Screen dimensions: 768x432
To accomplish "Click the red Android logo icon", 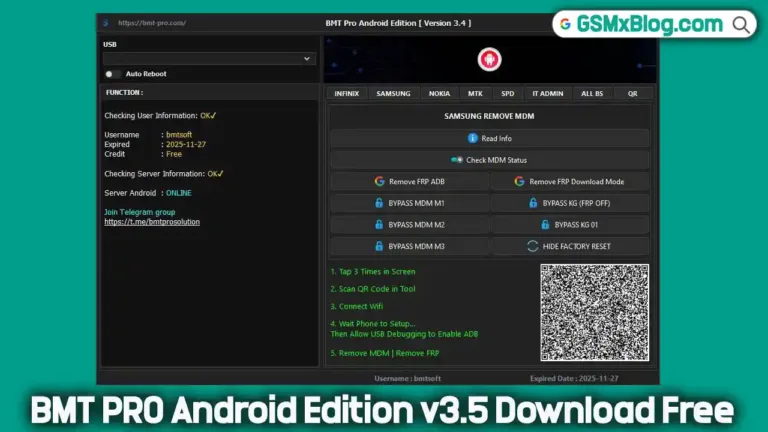I will point(489,59).
